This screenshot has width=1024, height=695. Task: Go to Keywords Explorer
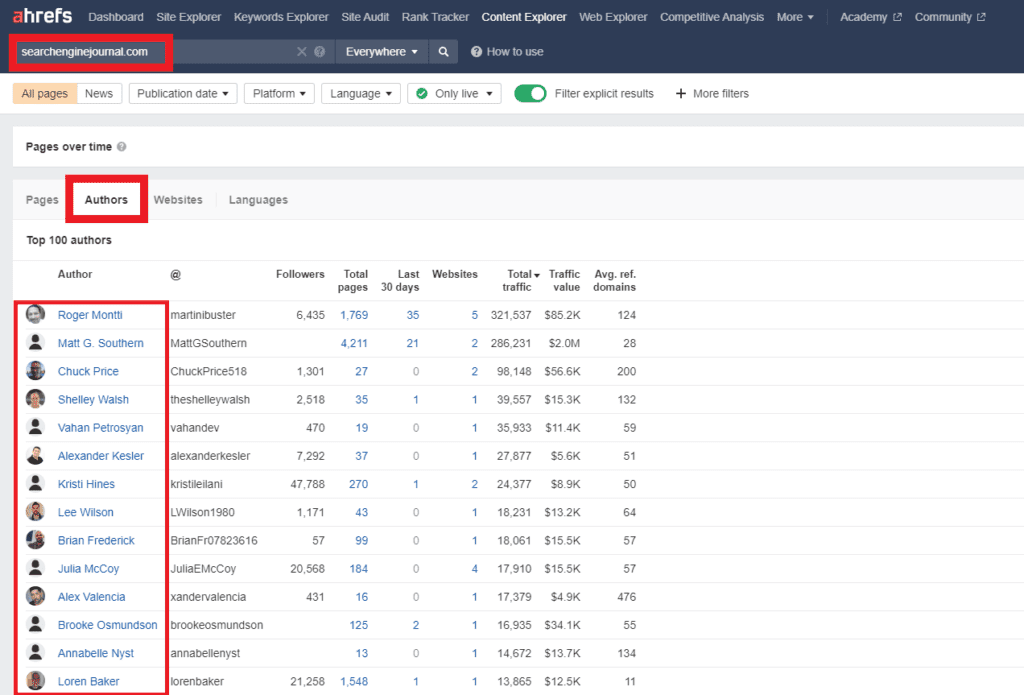coord(281,17)
